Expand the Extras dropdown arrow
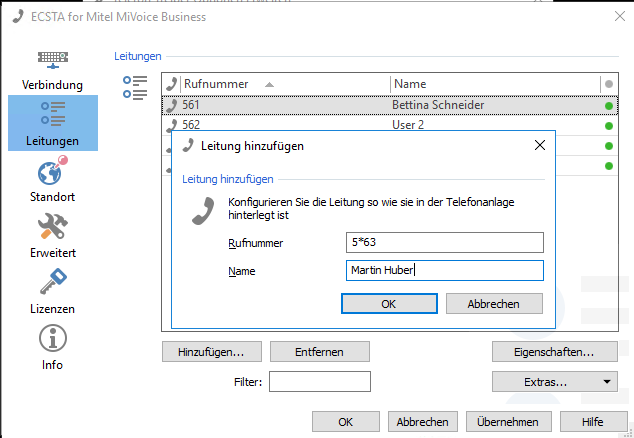This screenshot has height=438, width=634. tap(608, 381)
